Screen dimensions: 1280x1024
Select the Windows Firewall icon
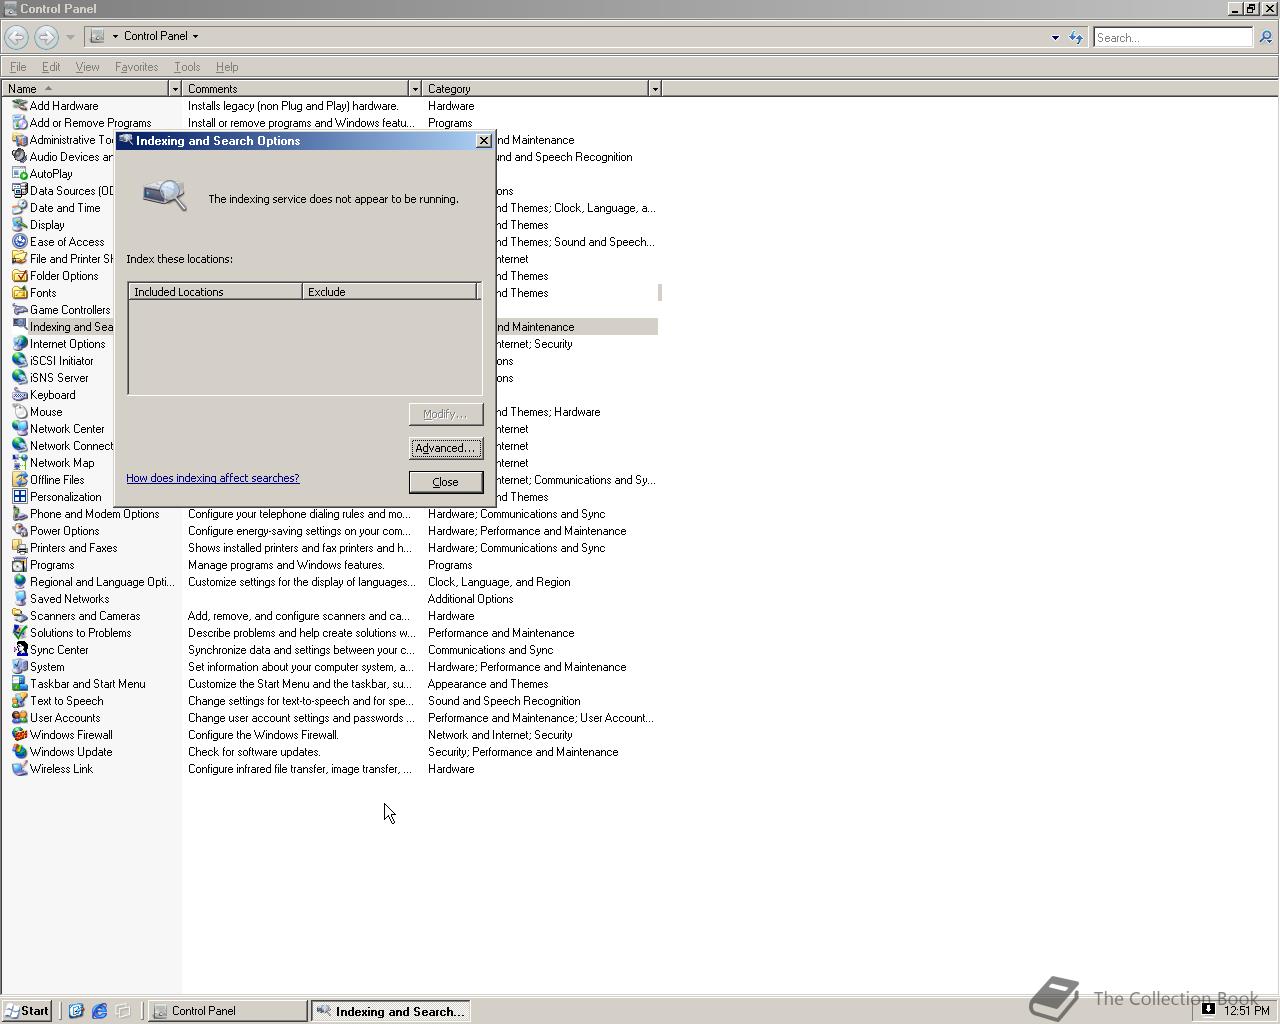(x=20, y=735)
